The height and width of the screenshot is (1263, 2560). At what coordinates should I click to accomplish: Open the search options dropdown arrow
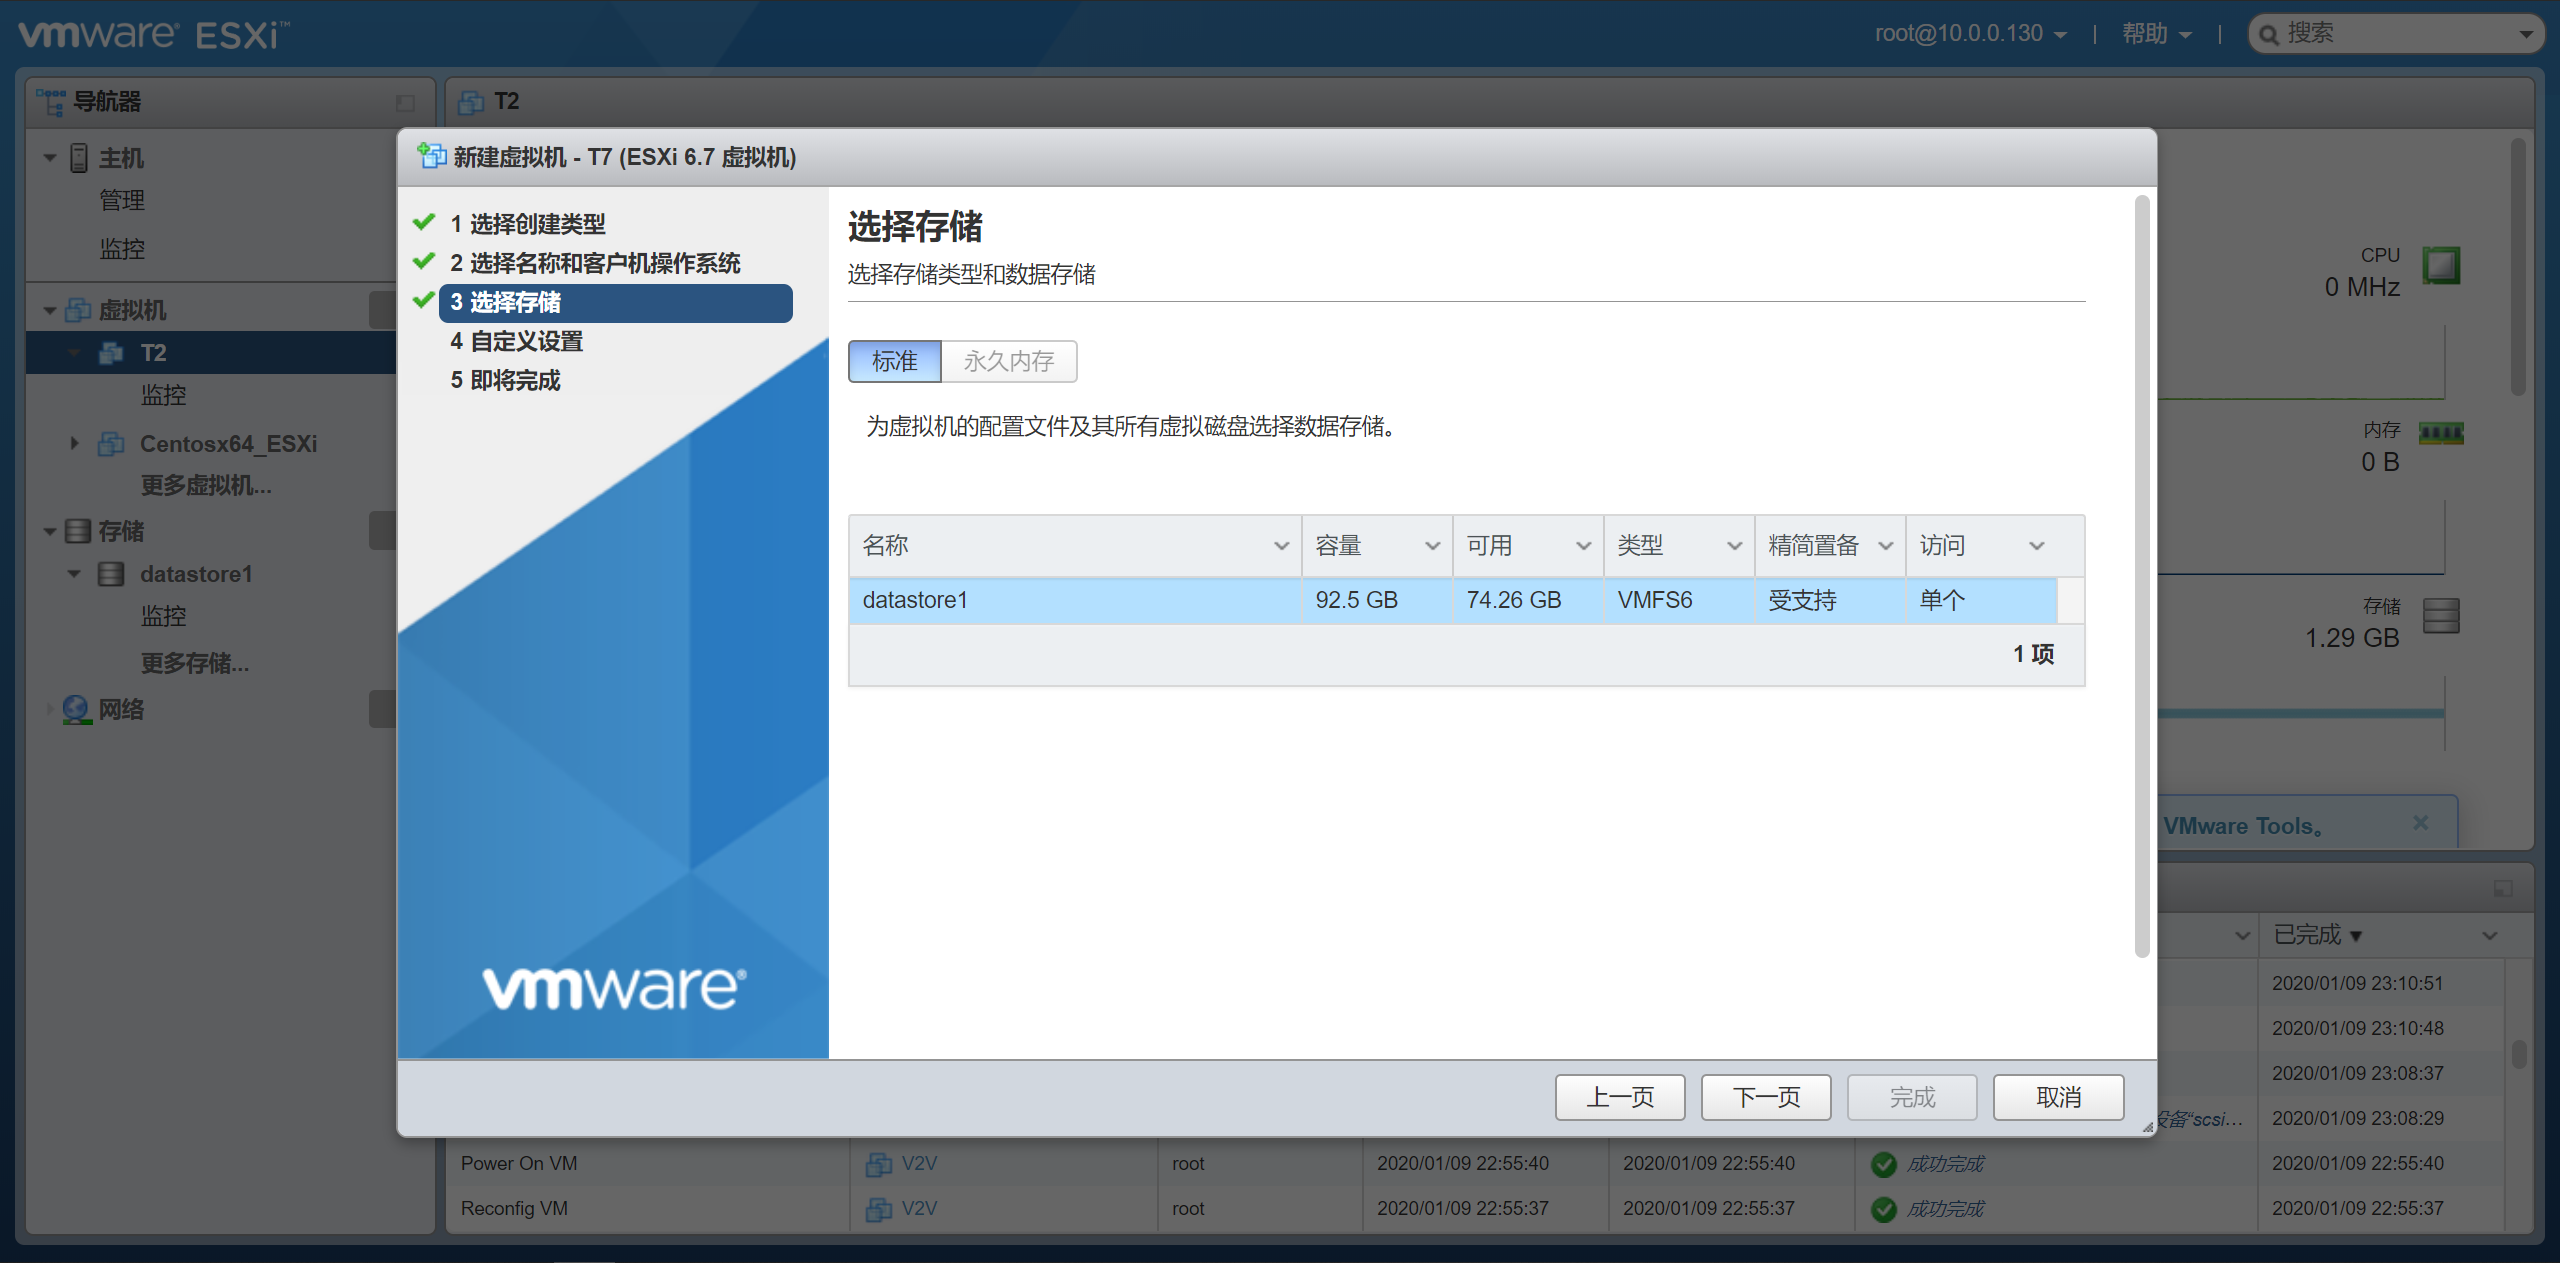[x=2526, y=35]
